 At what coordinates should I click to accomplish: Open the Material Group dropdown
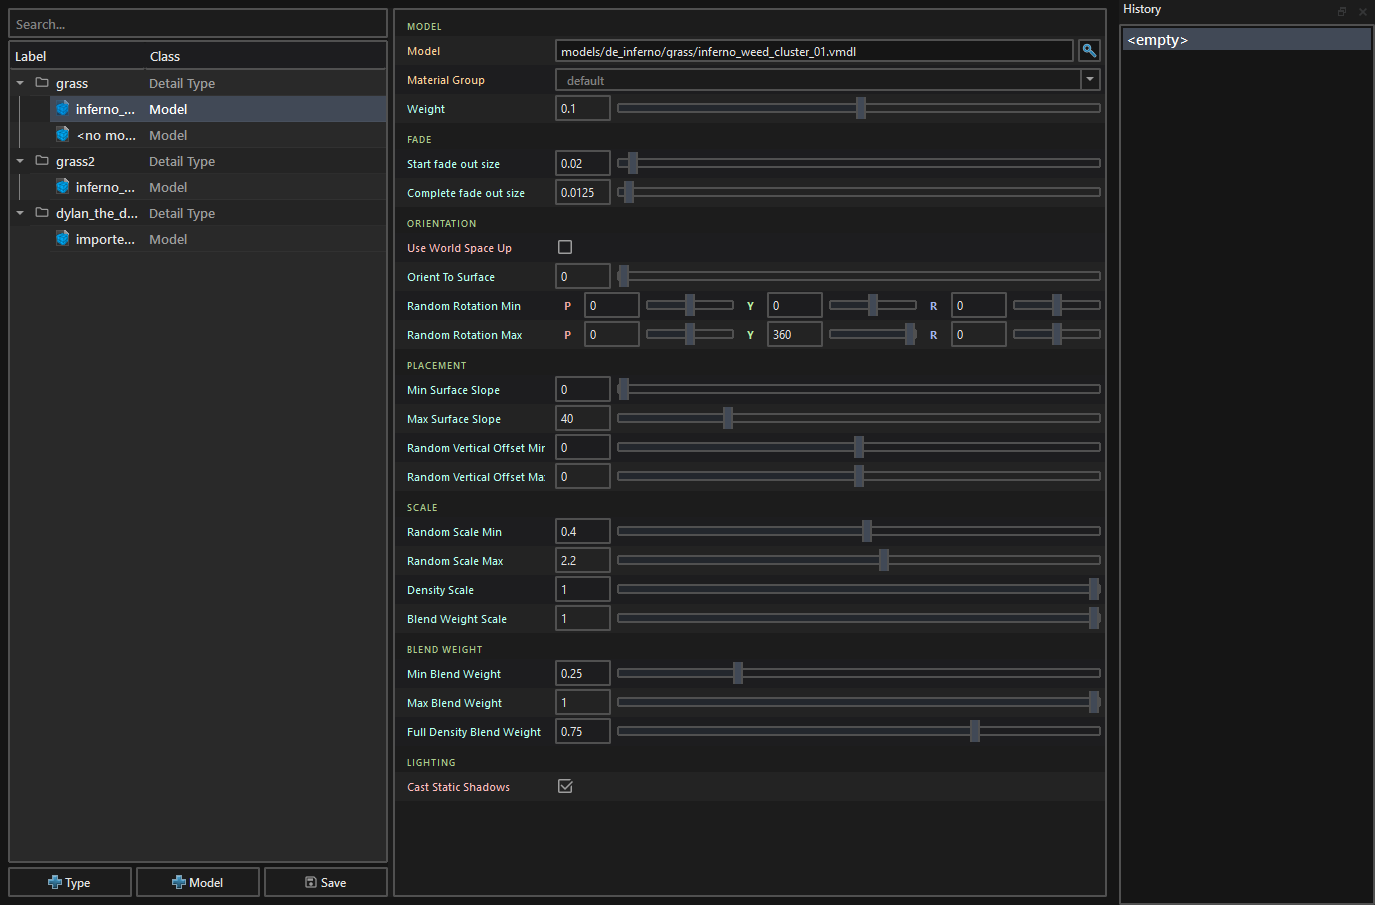1090,80
